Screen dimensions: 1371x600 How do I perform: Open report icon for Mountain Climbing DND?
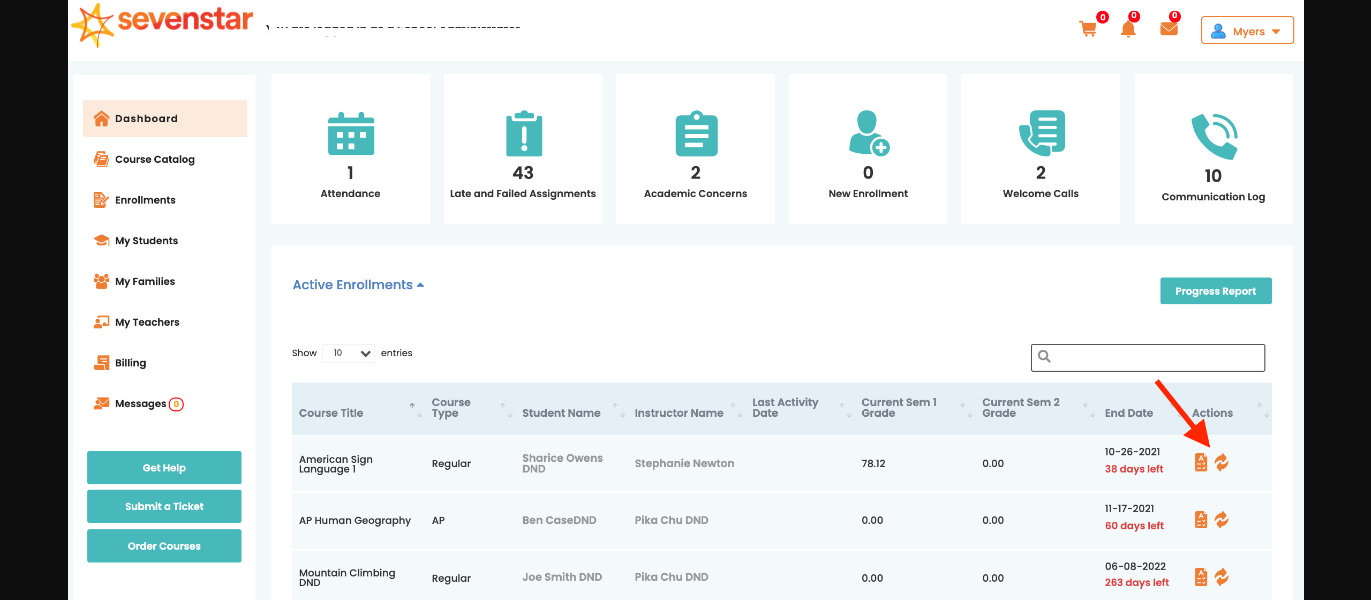(1201, 577)
